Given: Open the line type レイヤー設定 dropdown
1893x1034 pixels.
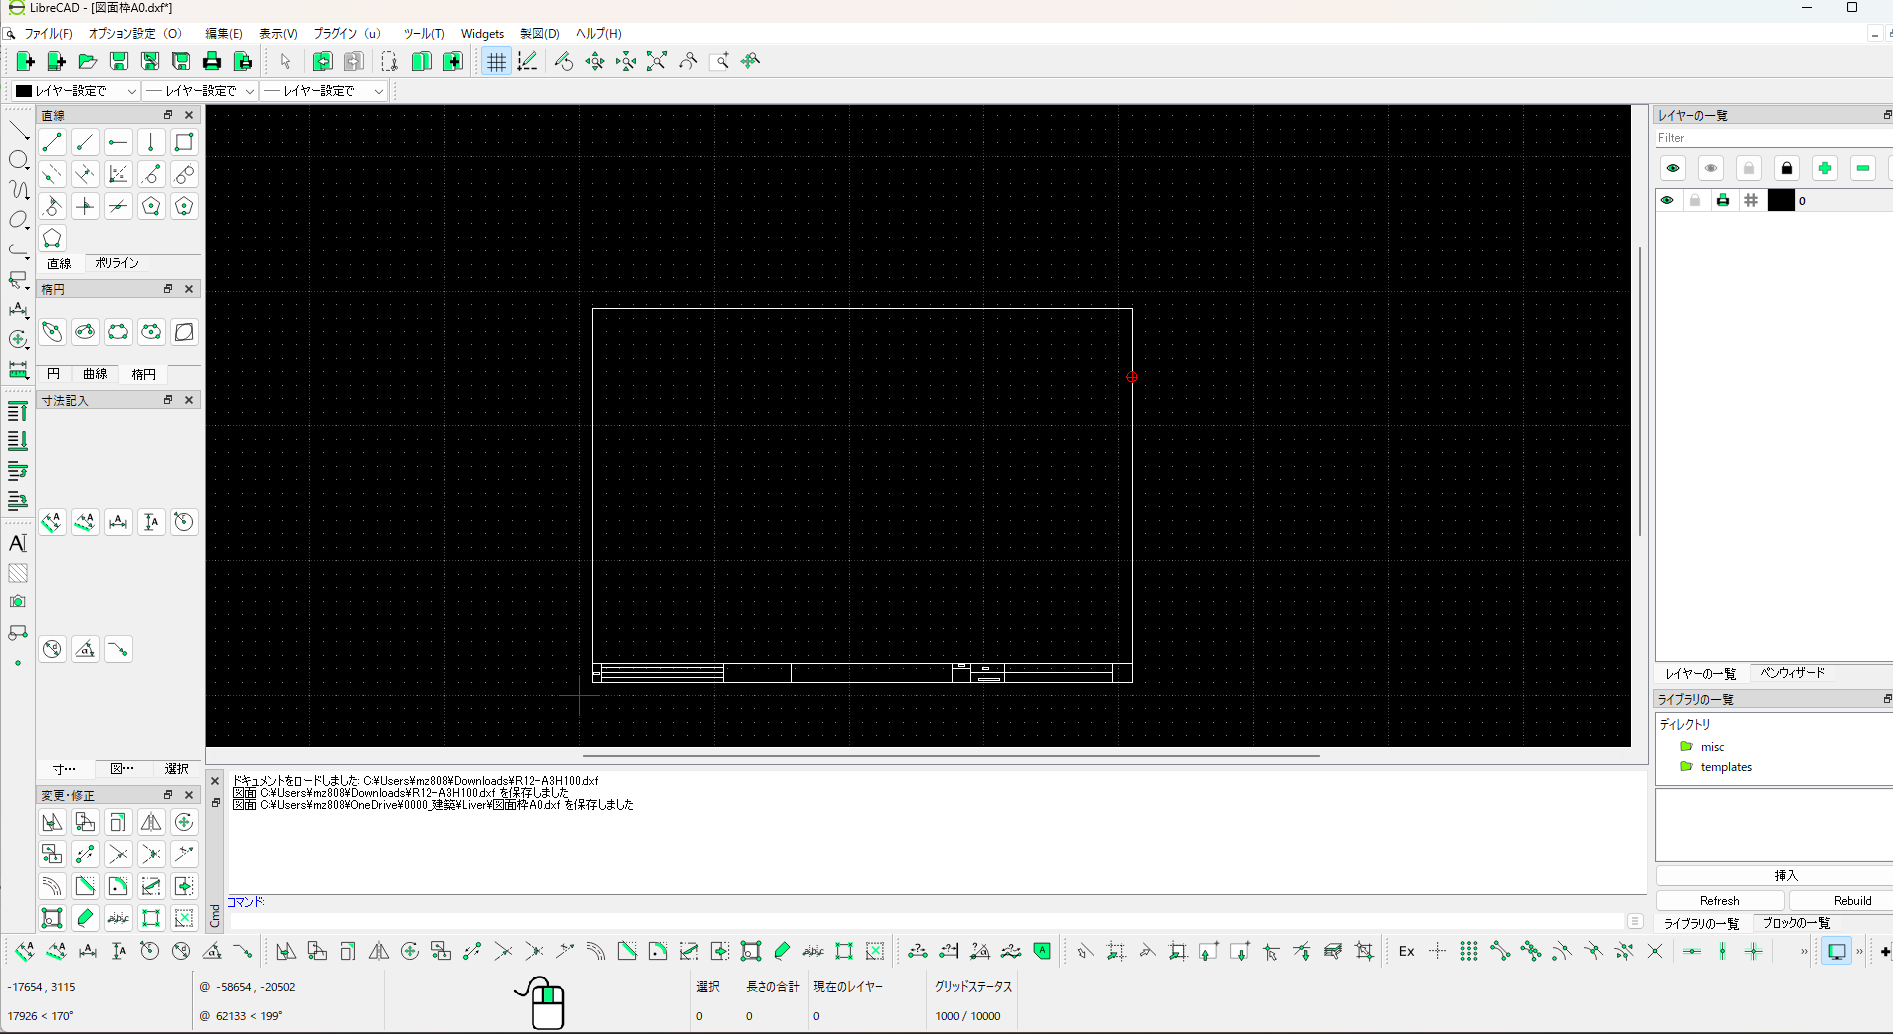Looking at the screenshot, I should 323,91.
